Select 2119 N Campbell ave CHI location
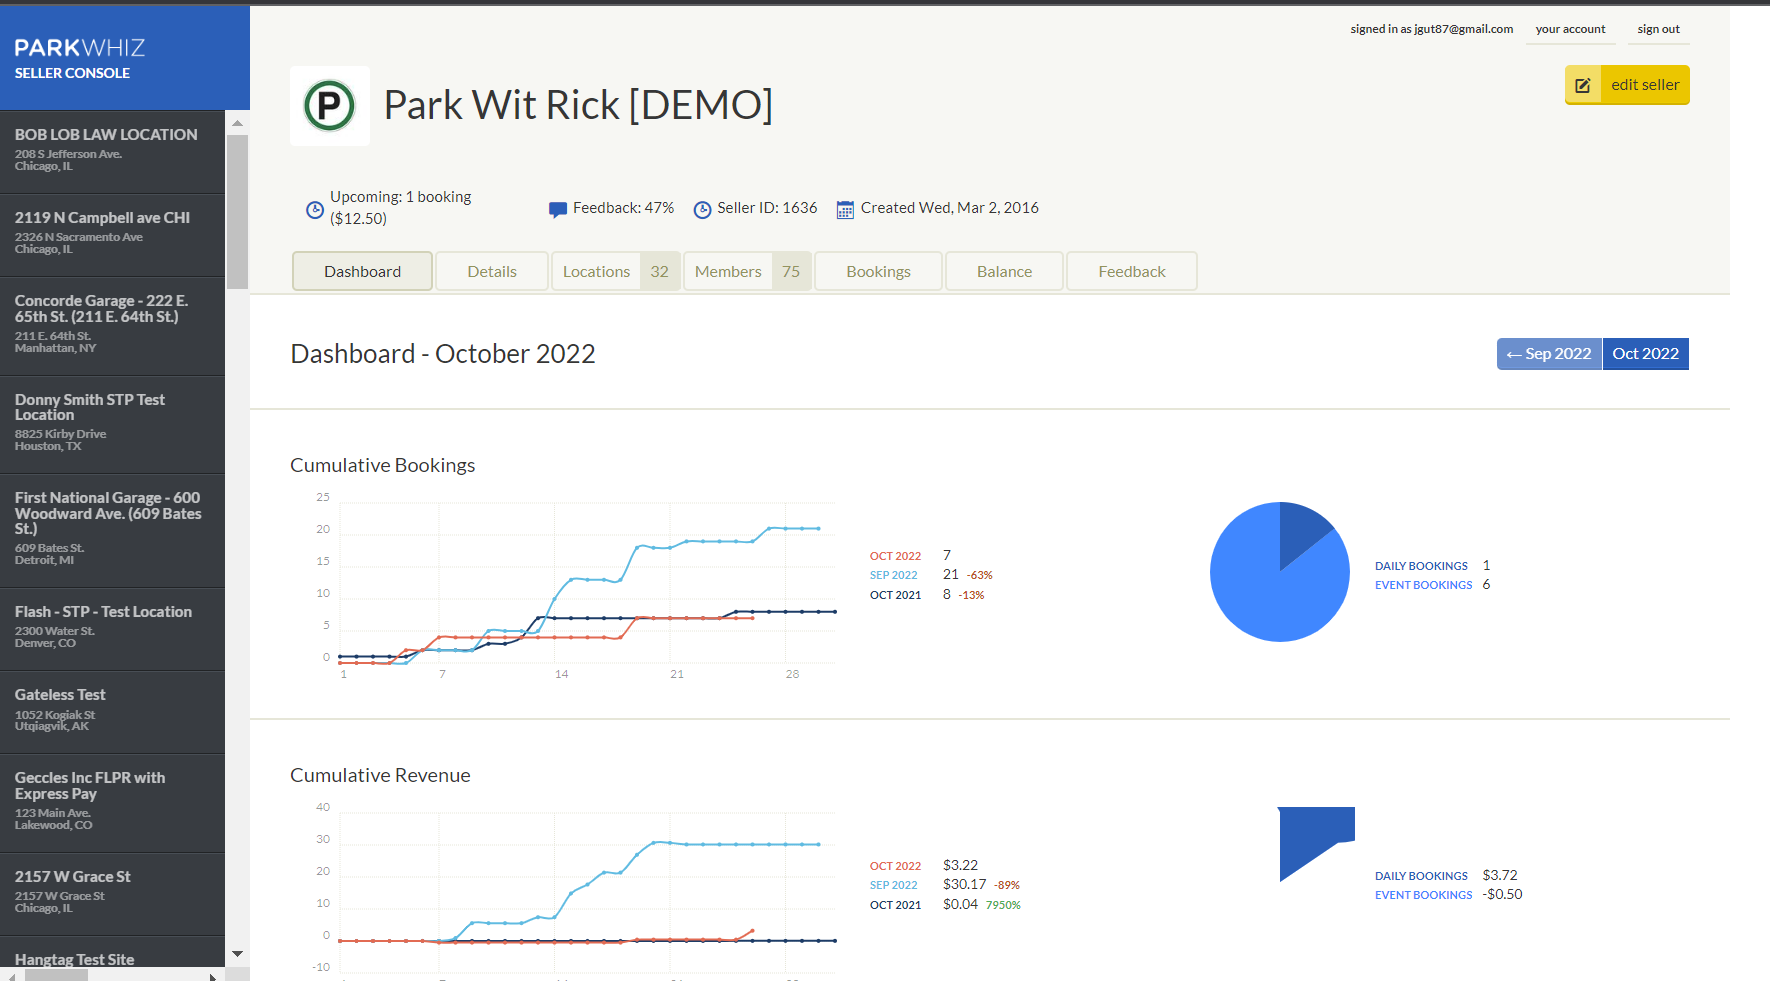The image size is (1770, 981). tap(112, 235)
